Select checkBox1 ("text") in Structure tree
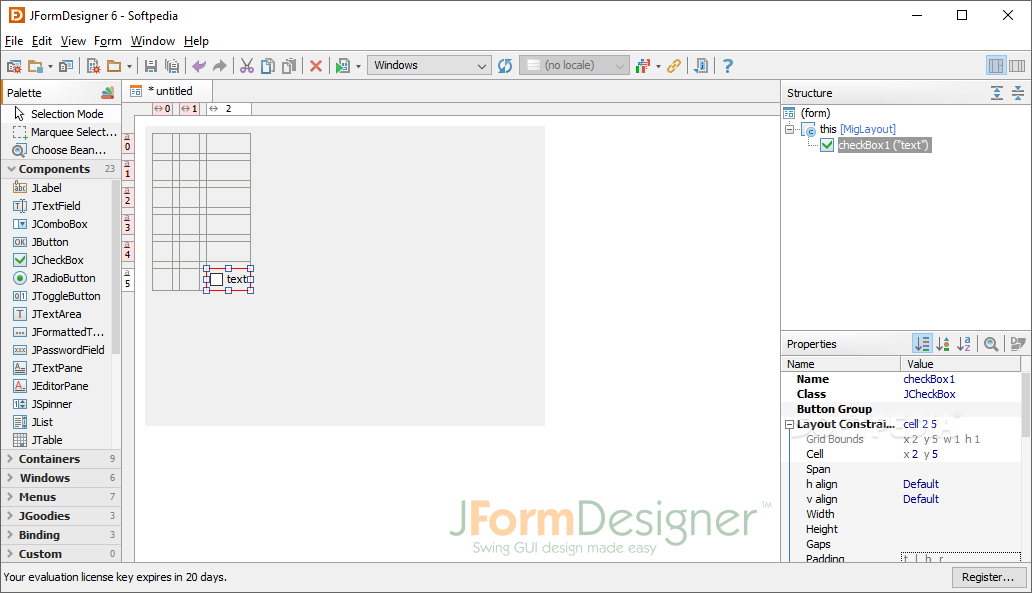Image resolution: width=1032 pixels, height=593 pixels. 883,145
